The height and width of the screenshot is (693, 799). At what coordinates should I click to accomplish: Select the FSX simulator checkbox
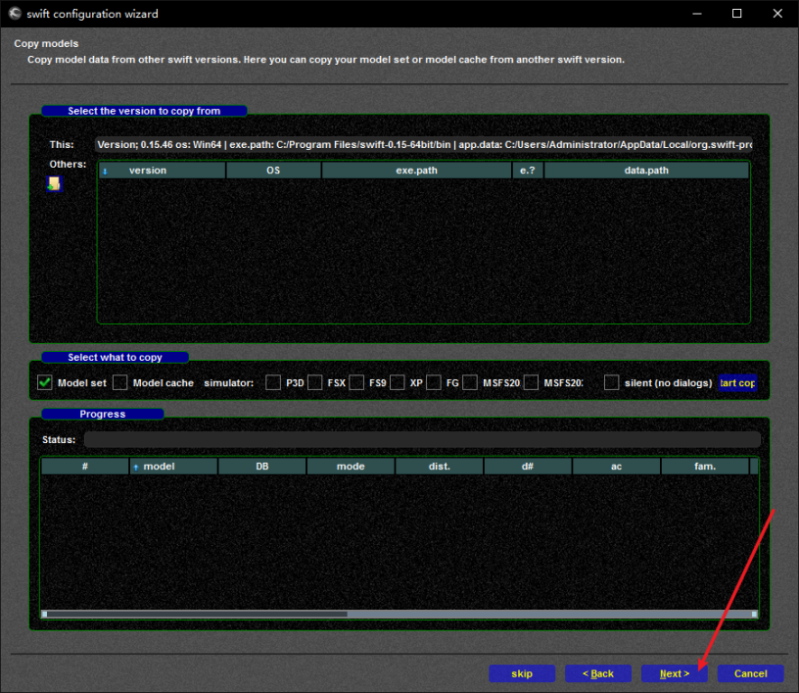point(315,382)
